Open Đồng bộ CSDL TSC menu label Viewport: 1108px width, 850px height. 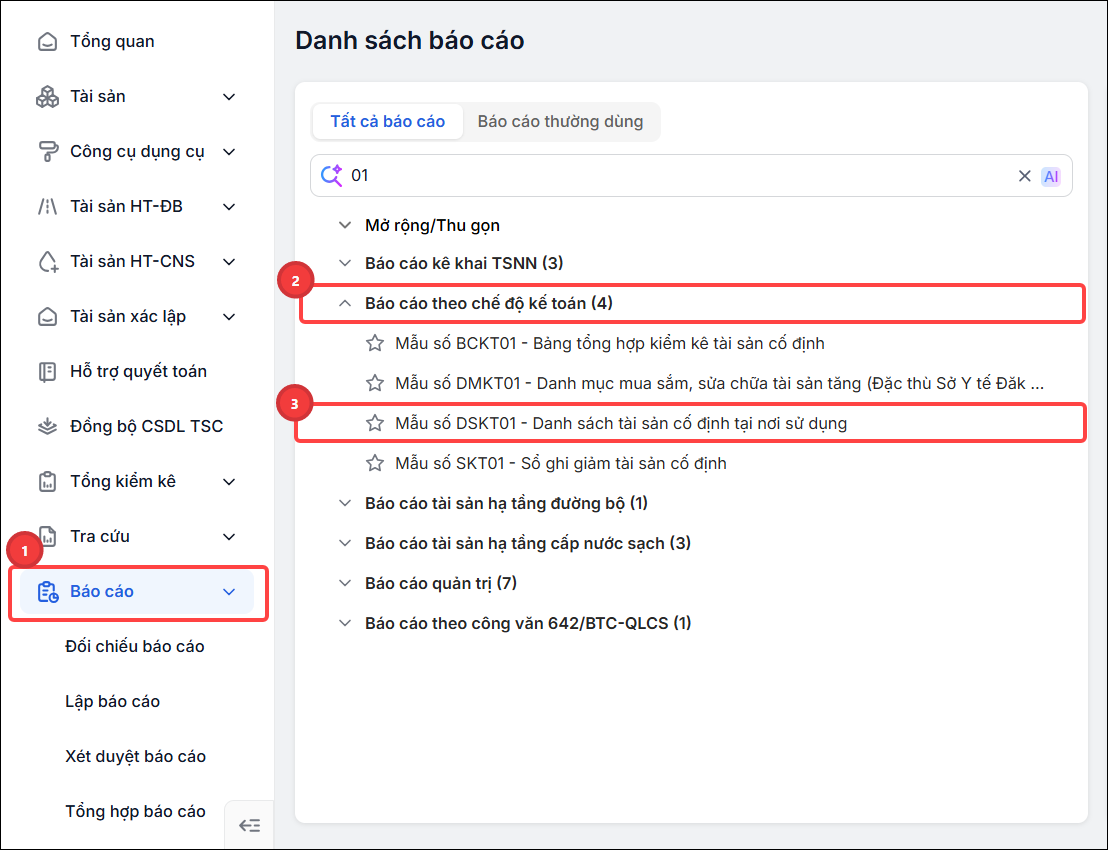click(146, 427)
